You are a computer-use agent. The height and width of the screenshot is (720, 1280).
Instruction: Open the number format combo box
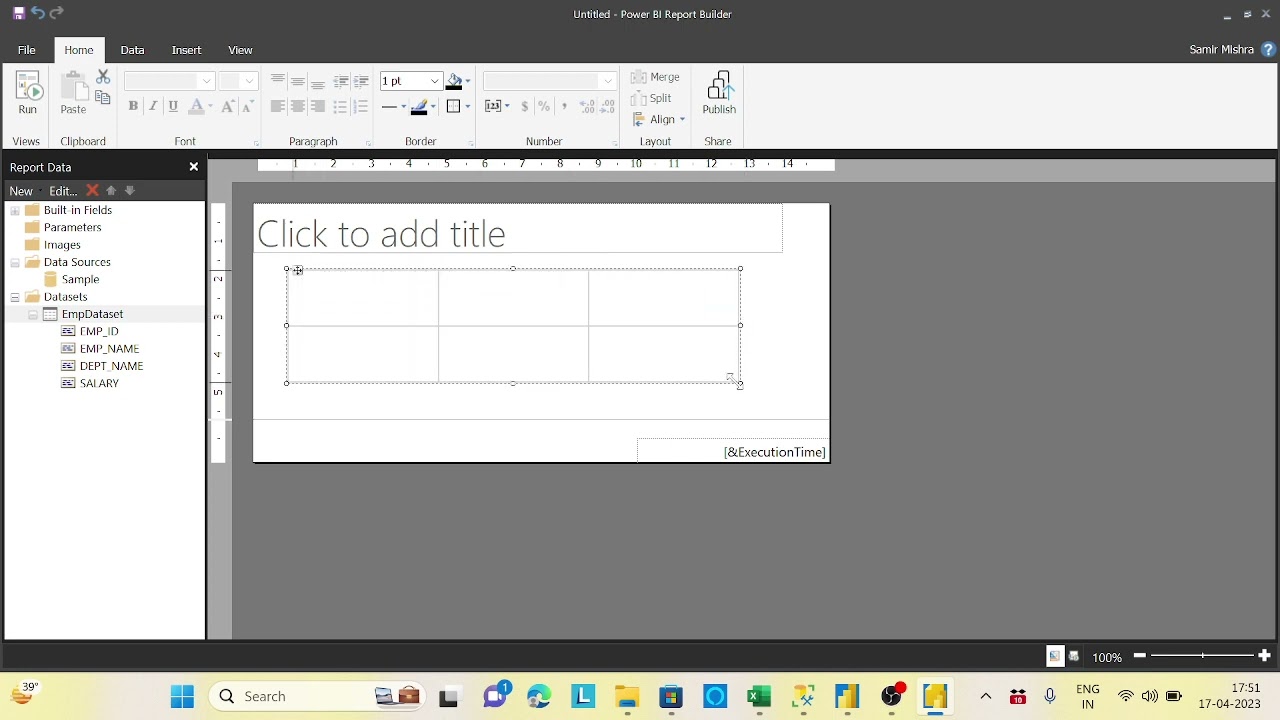pos(549,81)
